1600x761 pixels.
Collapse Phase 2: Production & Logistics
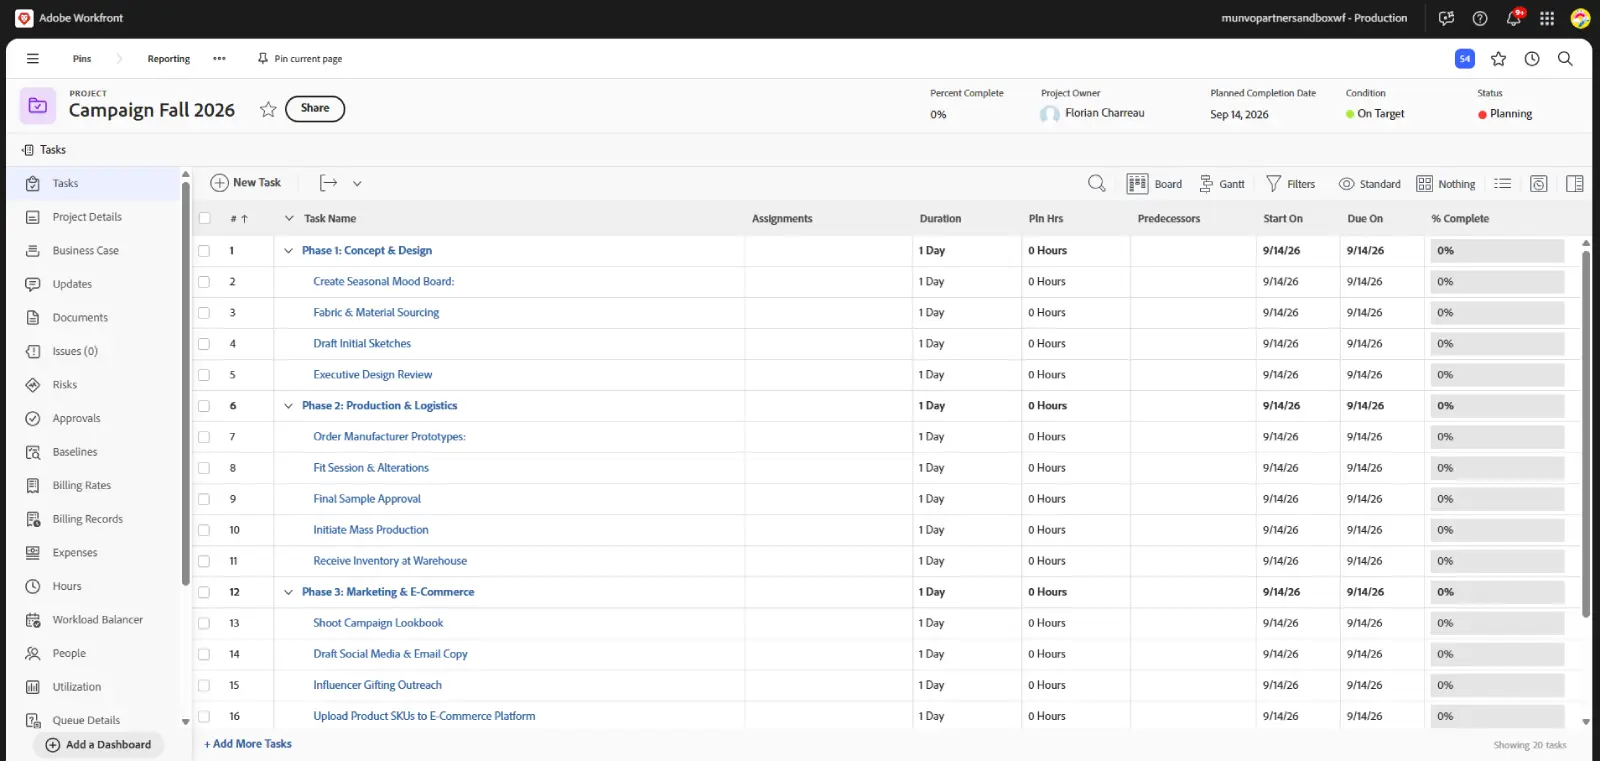point(288,406)
